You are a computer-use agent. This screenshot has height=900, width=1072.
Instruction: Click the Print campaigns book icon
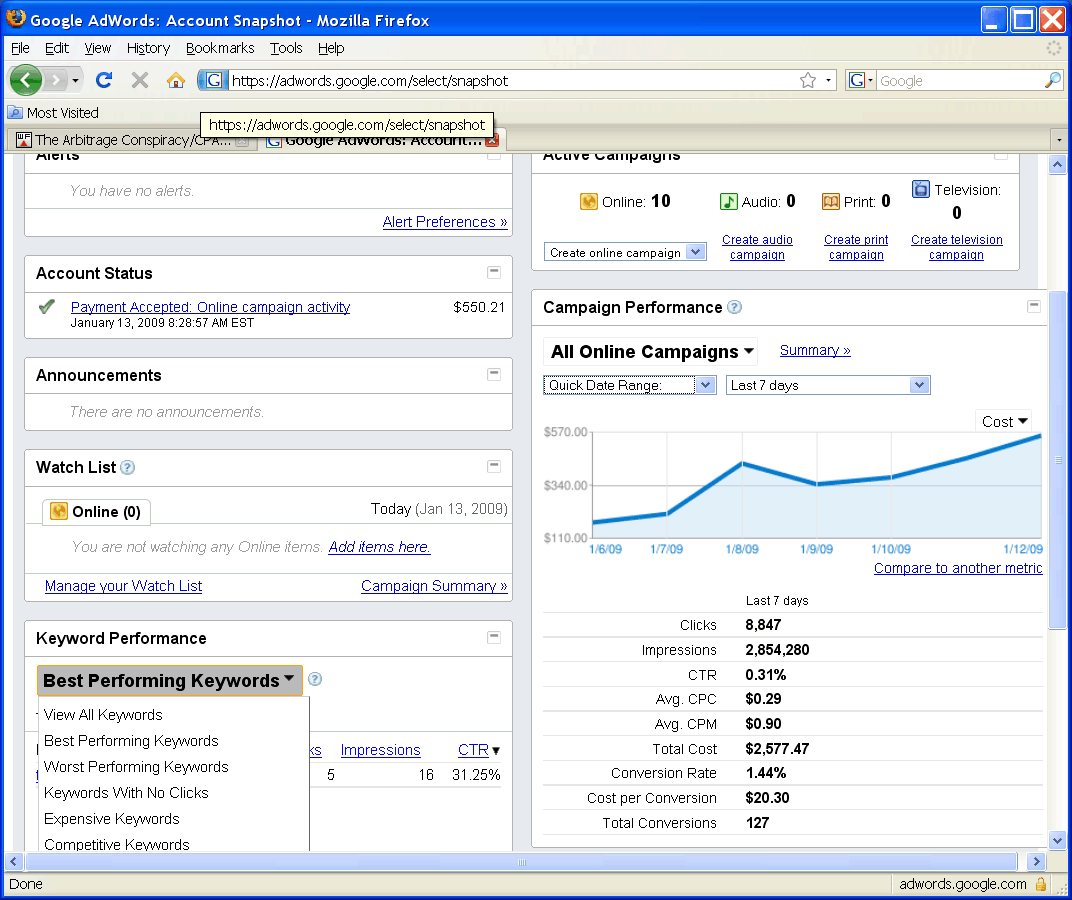click(x=831, y=202)
